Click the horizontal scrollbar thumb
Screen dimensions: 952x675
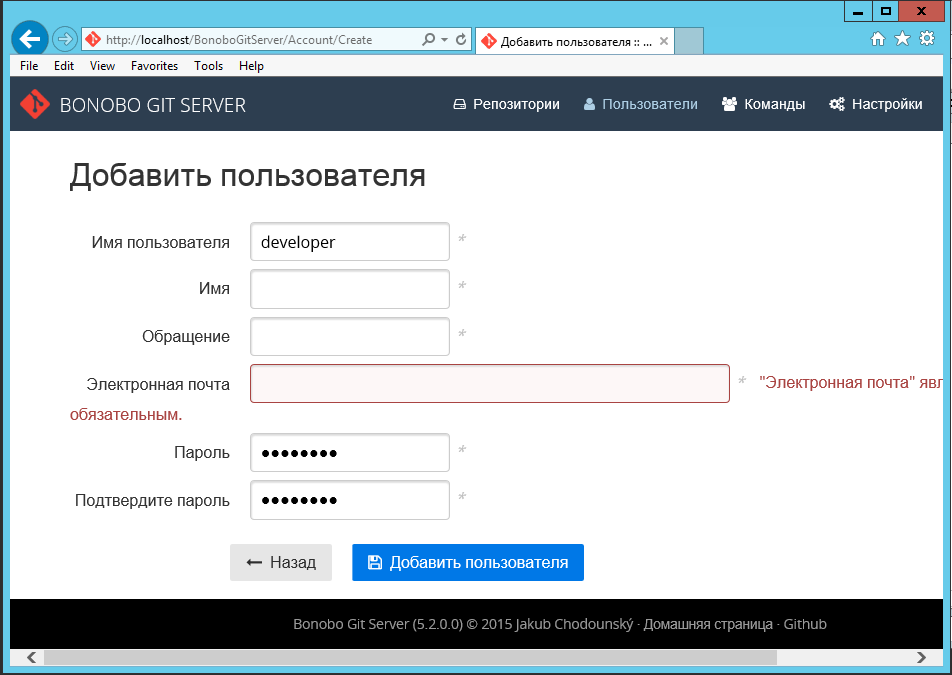410,657
